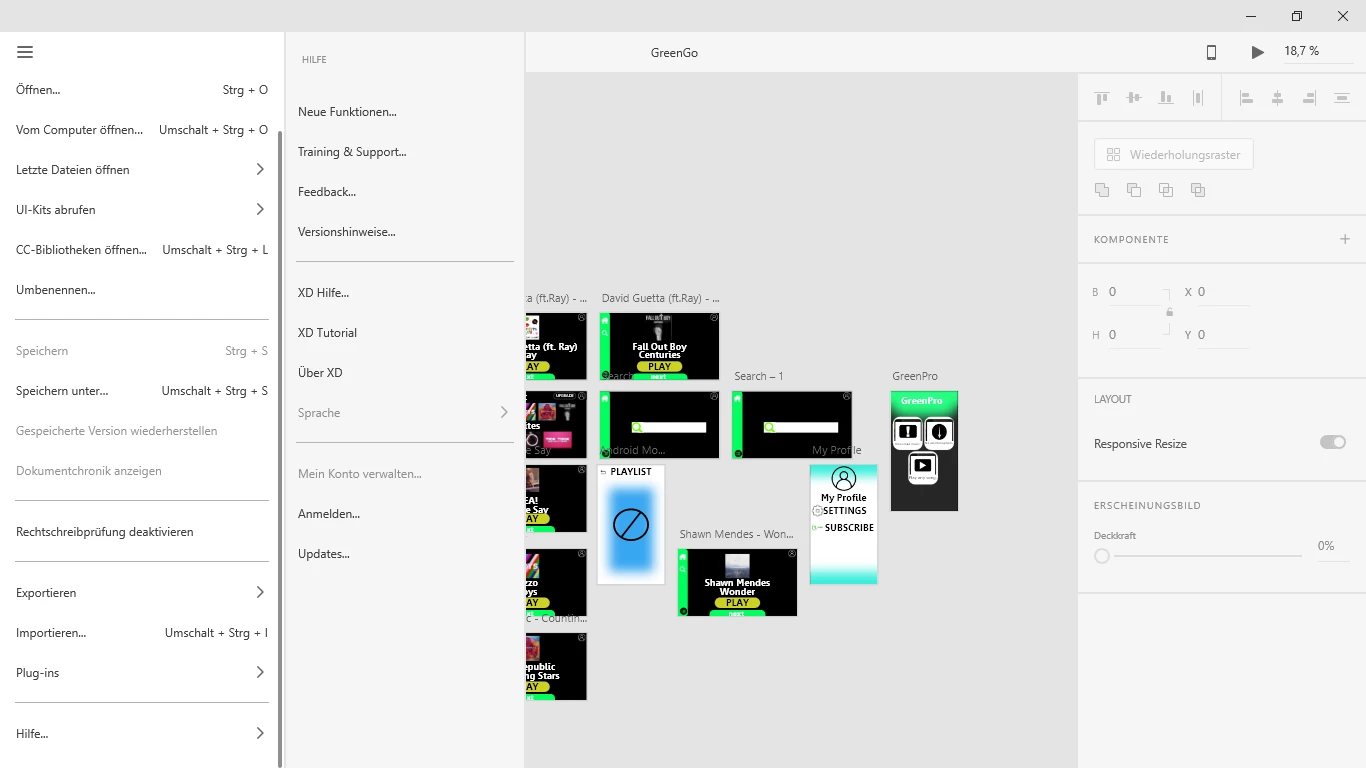Click the H height input field
Image resolution: width=1366 pixels, height=768 pixels.
point(1133,335)
